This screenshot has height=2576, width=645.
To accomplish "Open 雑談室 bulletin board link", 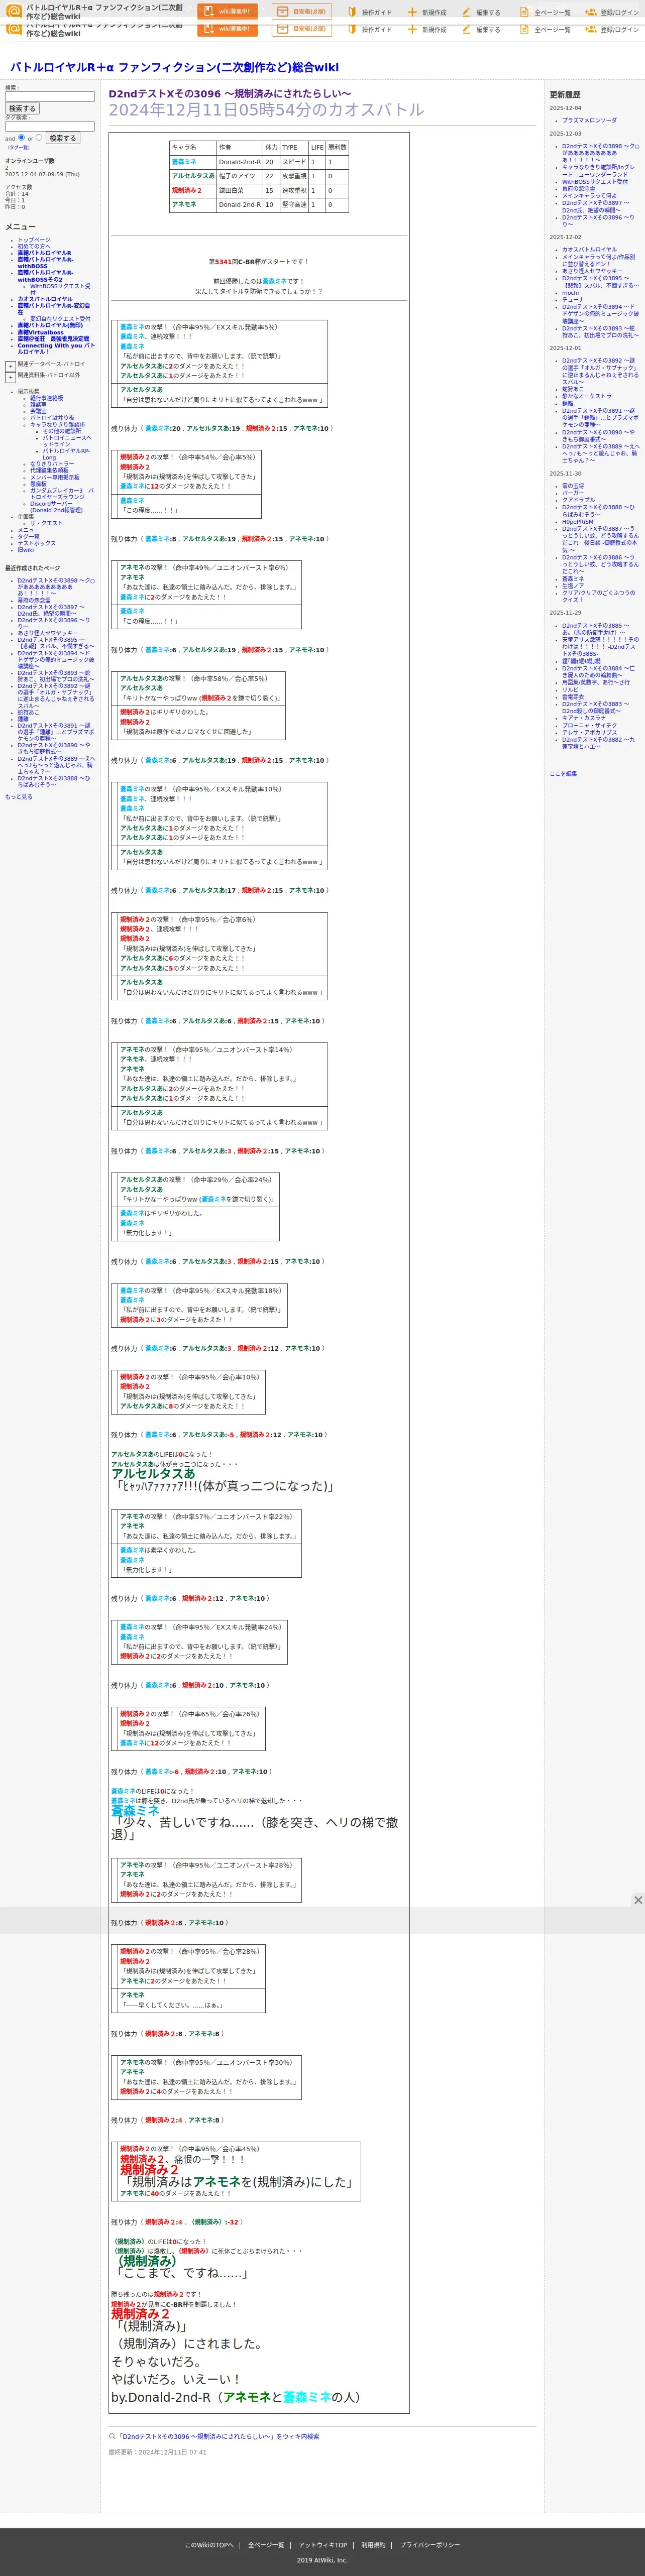I will point(38,404).
